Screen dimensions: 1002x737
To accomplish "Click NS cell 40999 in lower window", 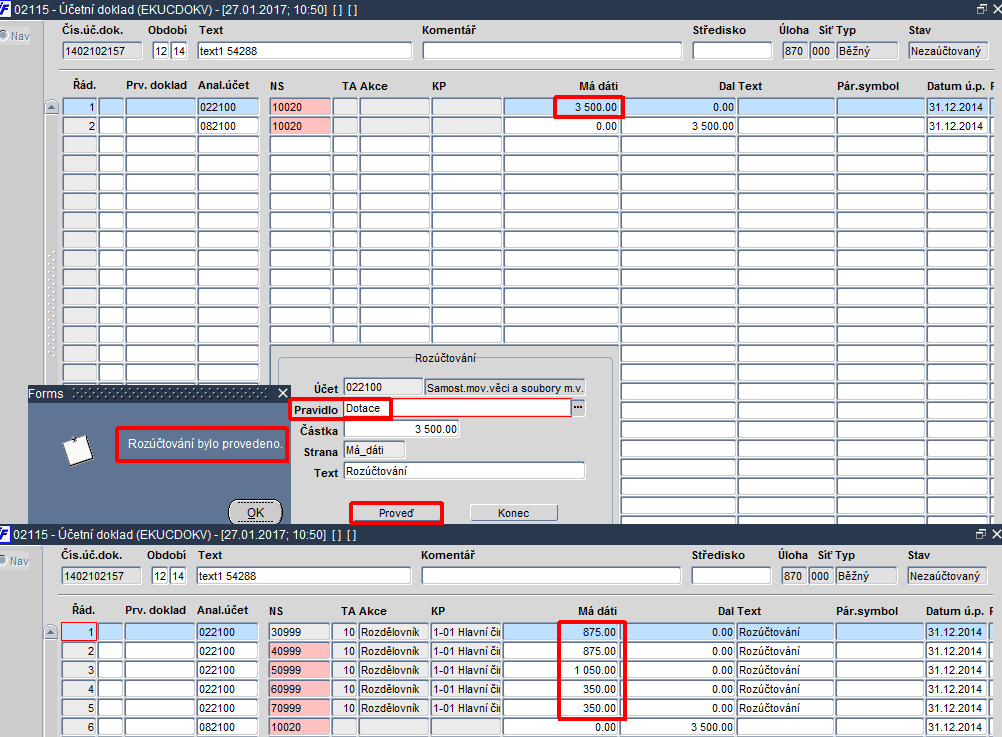I will tap(299, 651).
